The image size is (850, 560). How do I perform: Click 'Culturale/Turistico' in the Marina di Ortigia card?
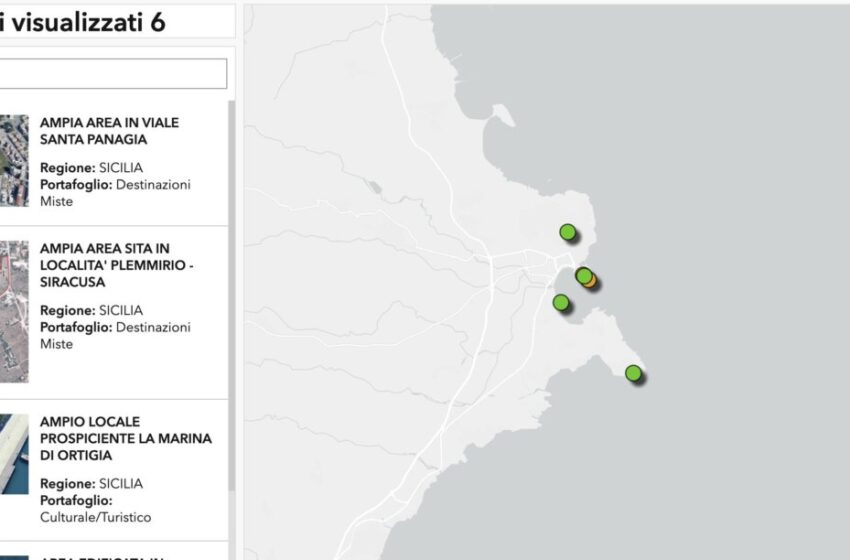pyautogui.click(x=95, y=517)
